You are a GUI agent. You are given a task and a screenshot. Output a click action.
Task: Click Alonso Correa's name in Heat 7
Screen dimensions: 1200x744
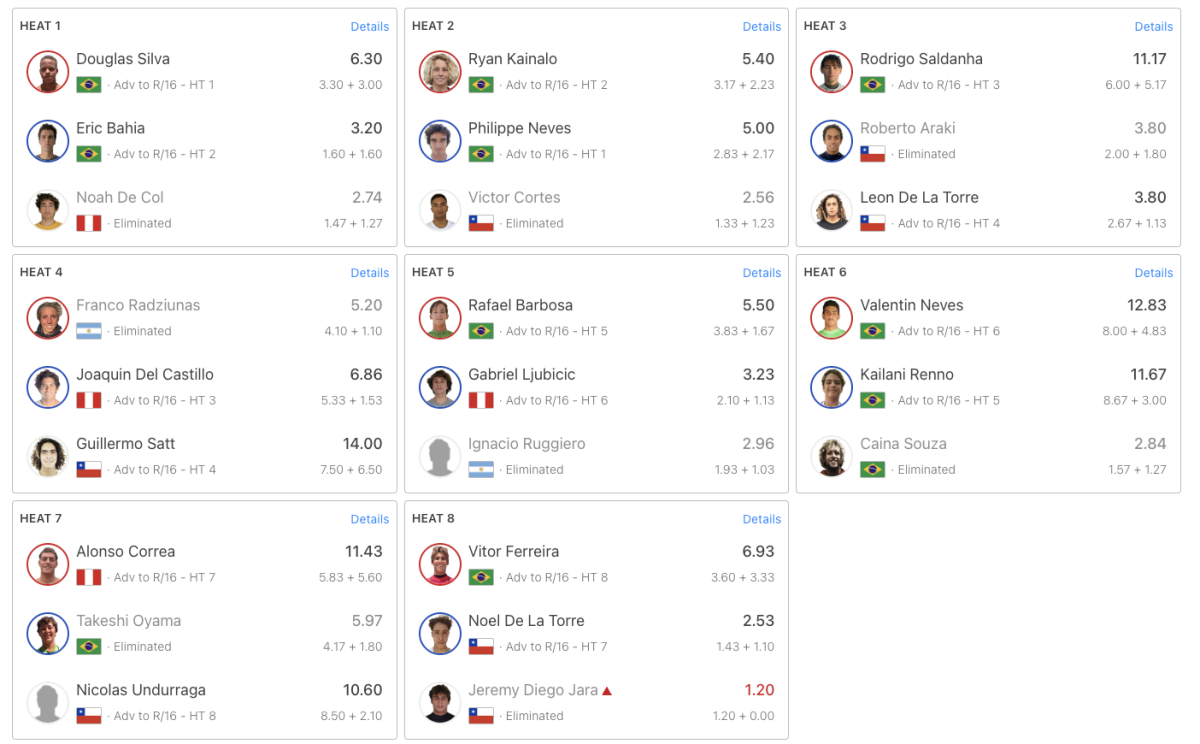click(125, 551)
